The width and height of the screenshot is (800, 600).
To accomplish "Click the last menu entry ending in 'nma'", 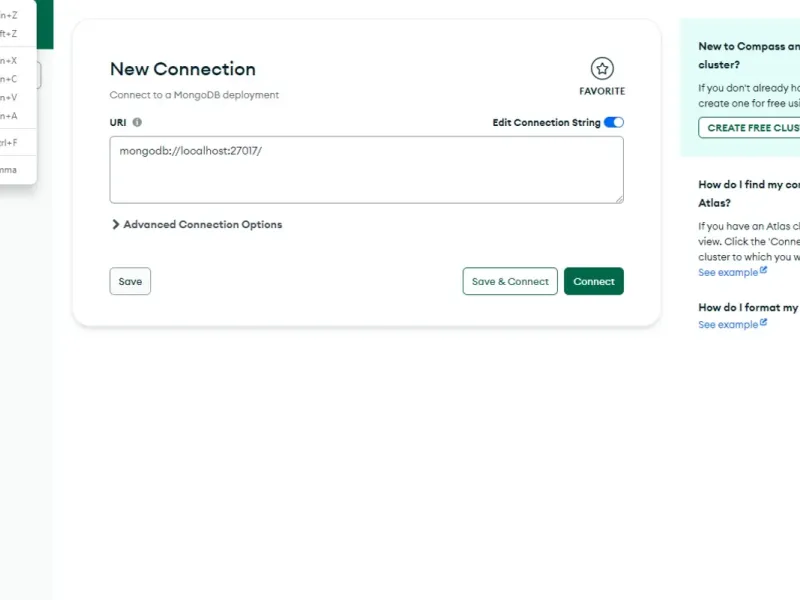I will point(12,169).
